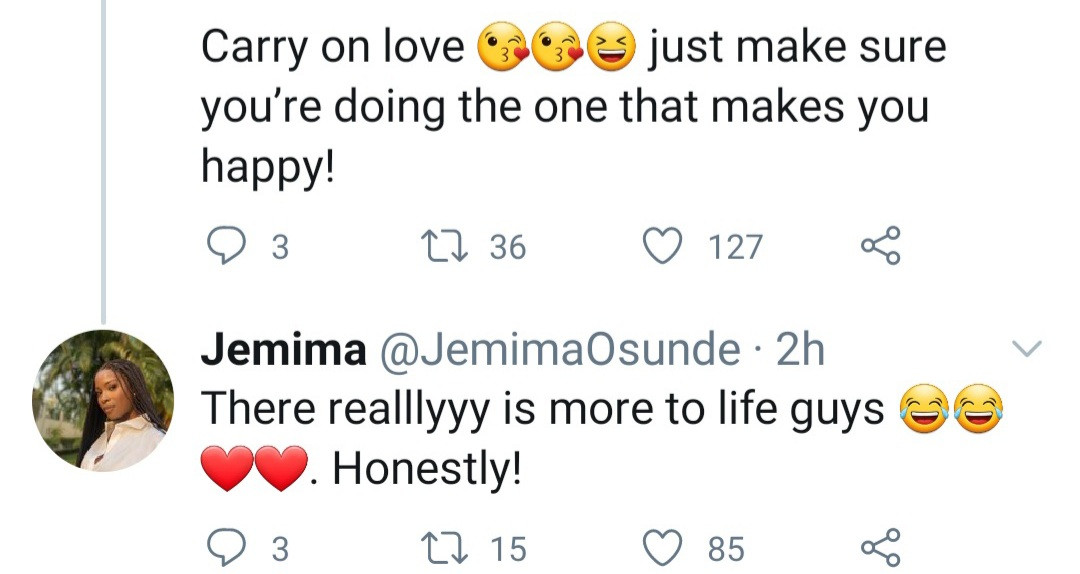Viewport: 1080px width, 574px height.
Task: Click the 85 likes count number
Action: click(x=726, y=548)
